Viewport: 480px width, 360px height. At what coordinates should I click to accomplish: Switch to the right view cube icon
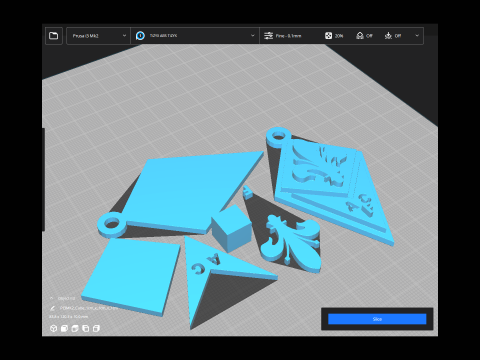point(96,328)
